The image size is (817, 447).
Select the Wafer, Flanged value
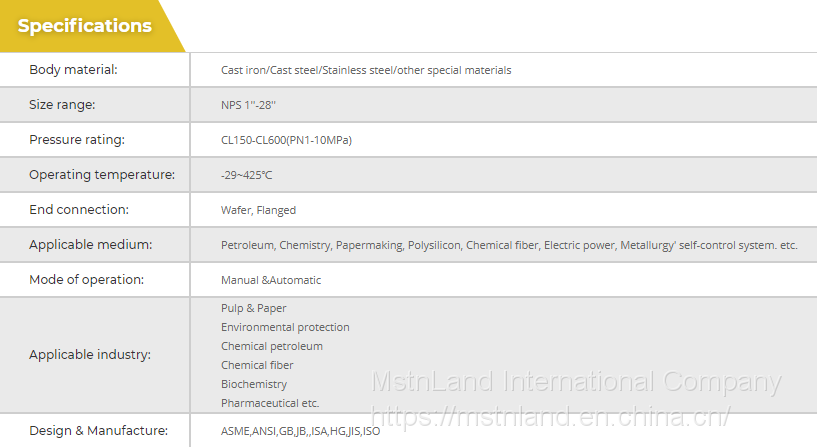pos(258,210)
